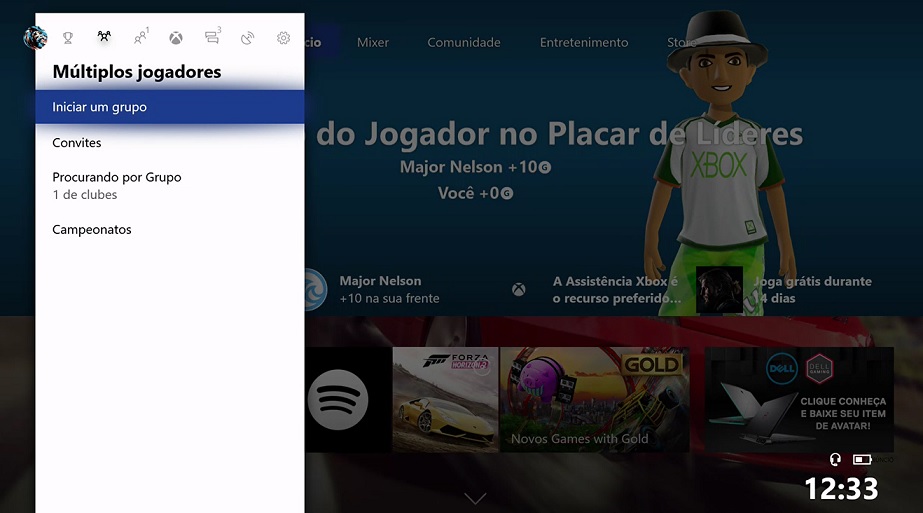
Task: Open the Messages chat icon
Action: pos(211,38)
